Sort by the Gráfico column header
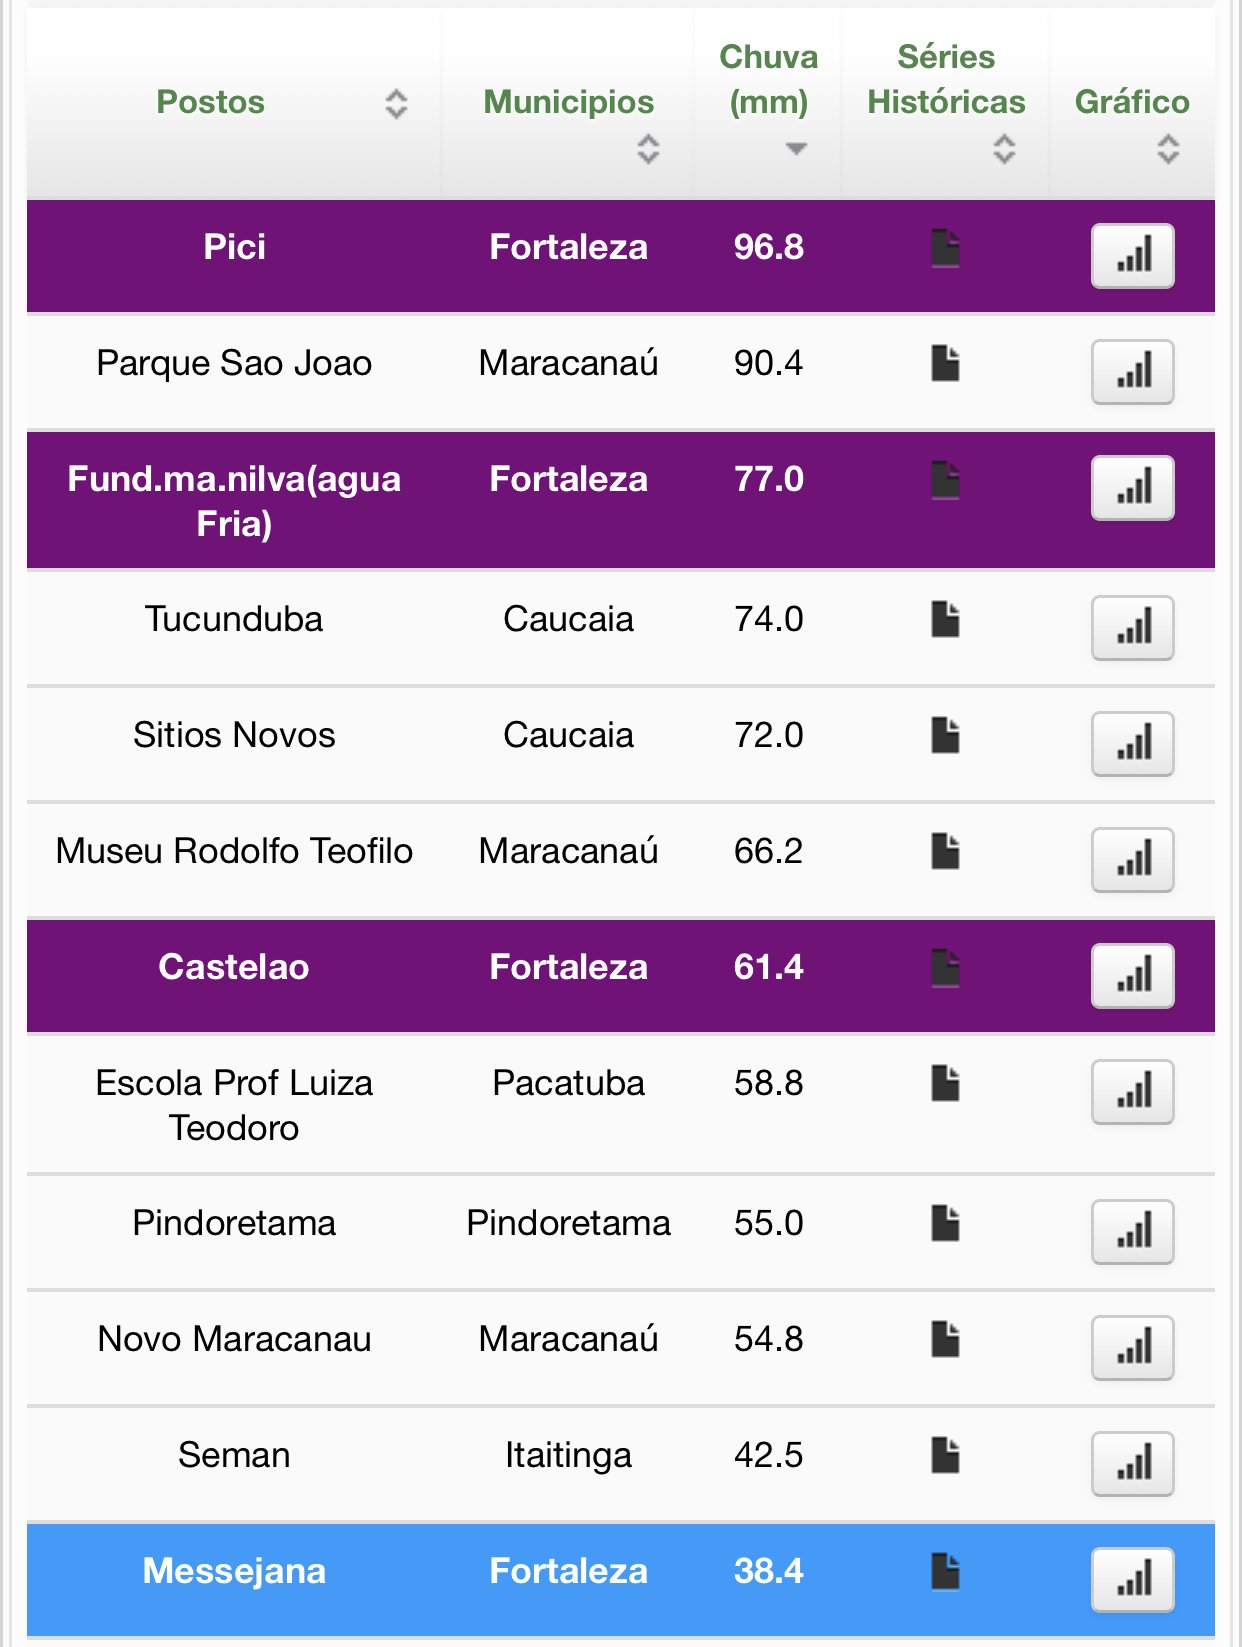The image size is (1242, 1647). [x=1132, y=104]
